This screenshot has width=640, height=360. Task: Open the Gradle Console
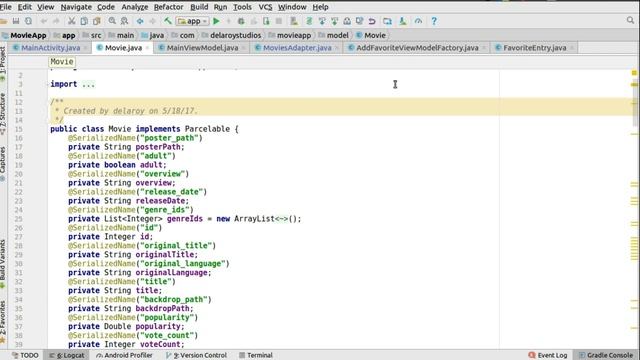[606, 355]
